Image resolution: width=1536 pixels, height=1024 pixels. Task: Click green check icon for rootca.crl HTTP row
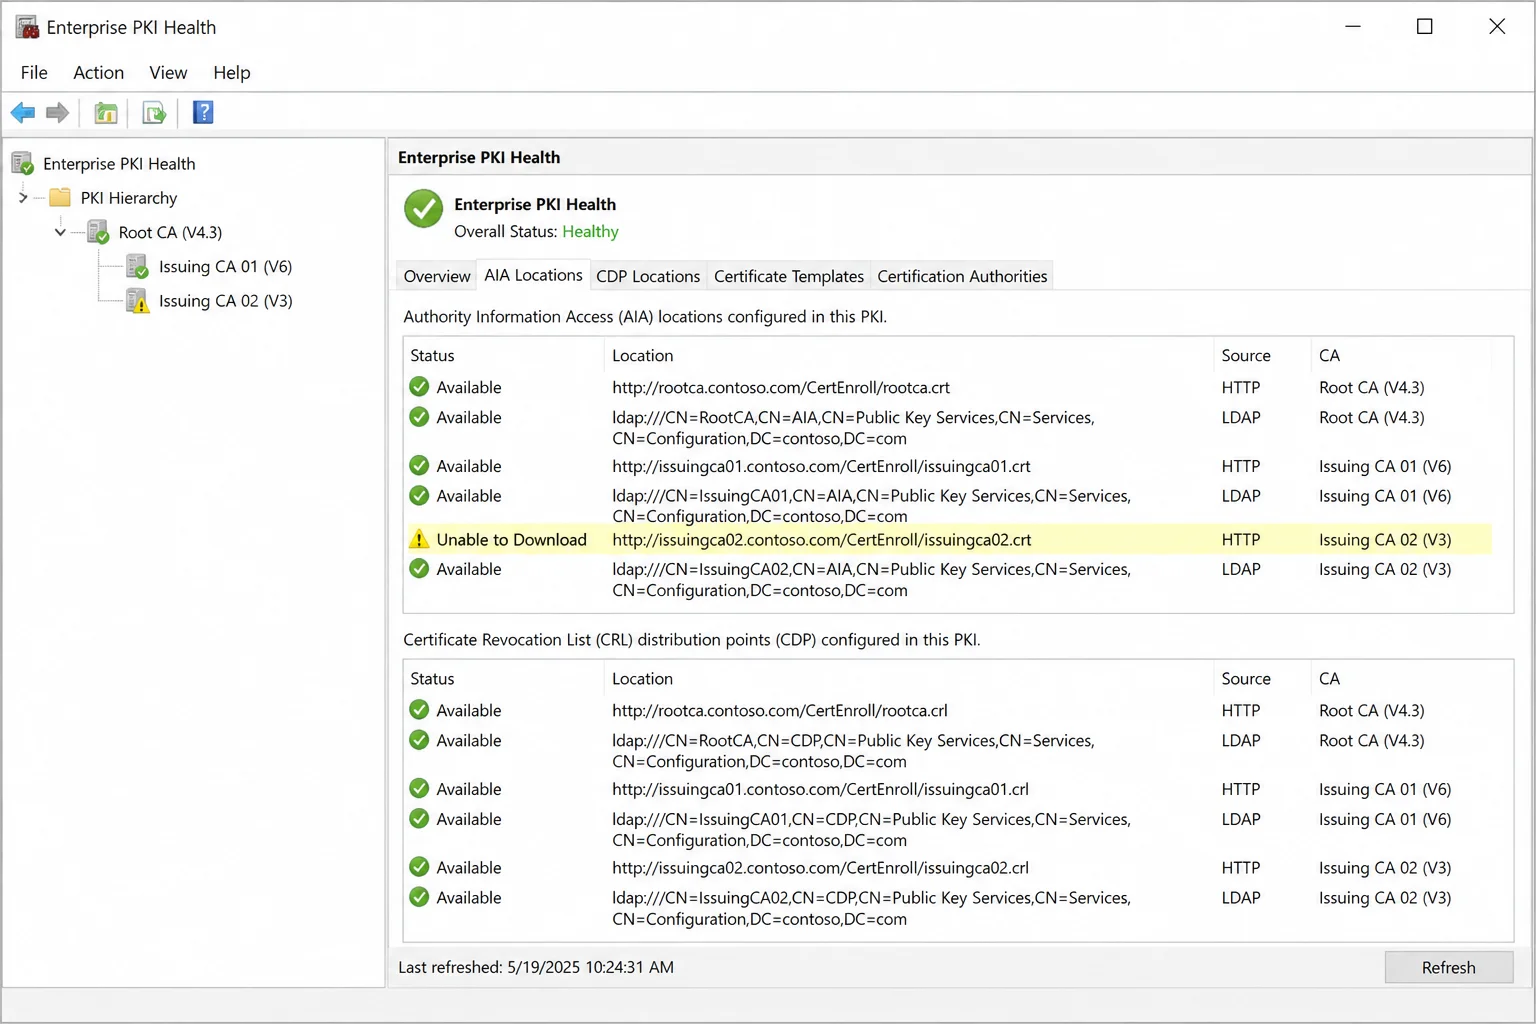[419, 710]
